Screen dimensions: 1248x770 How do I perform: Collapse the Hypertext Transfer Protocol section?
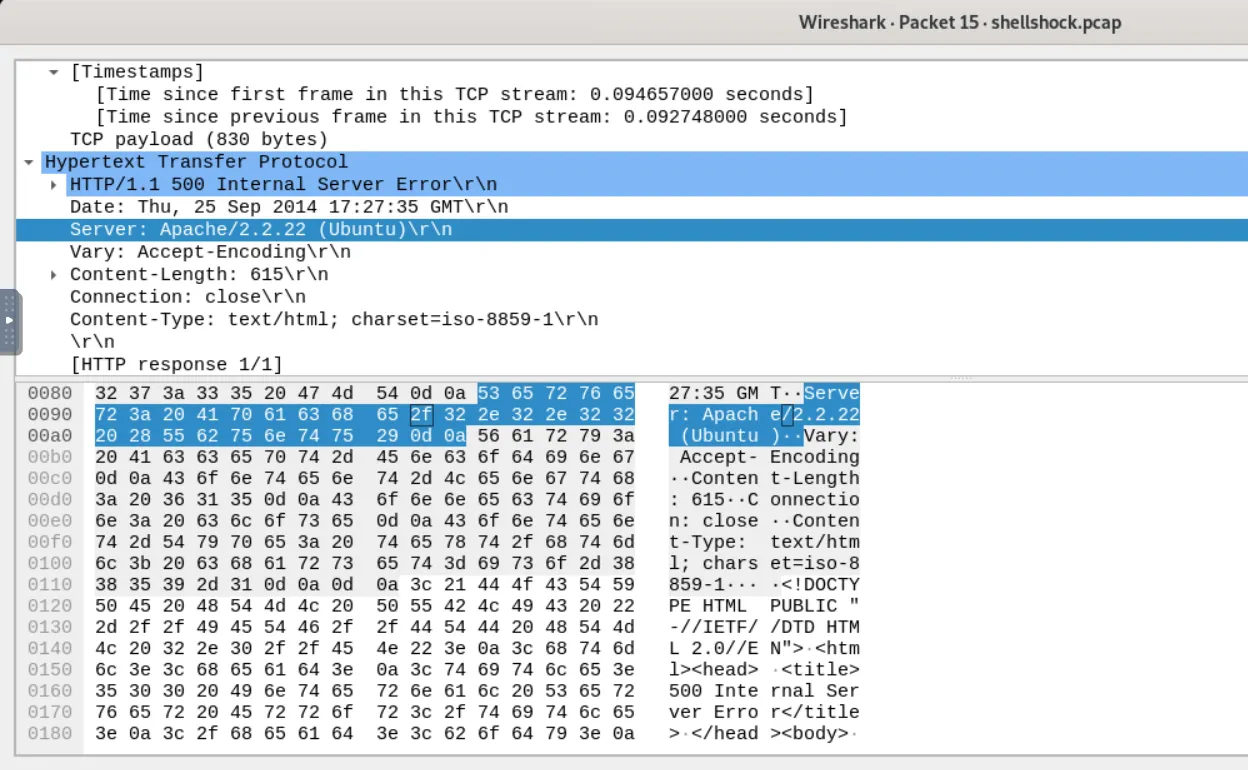tap(29, 162)
